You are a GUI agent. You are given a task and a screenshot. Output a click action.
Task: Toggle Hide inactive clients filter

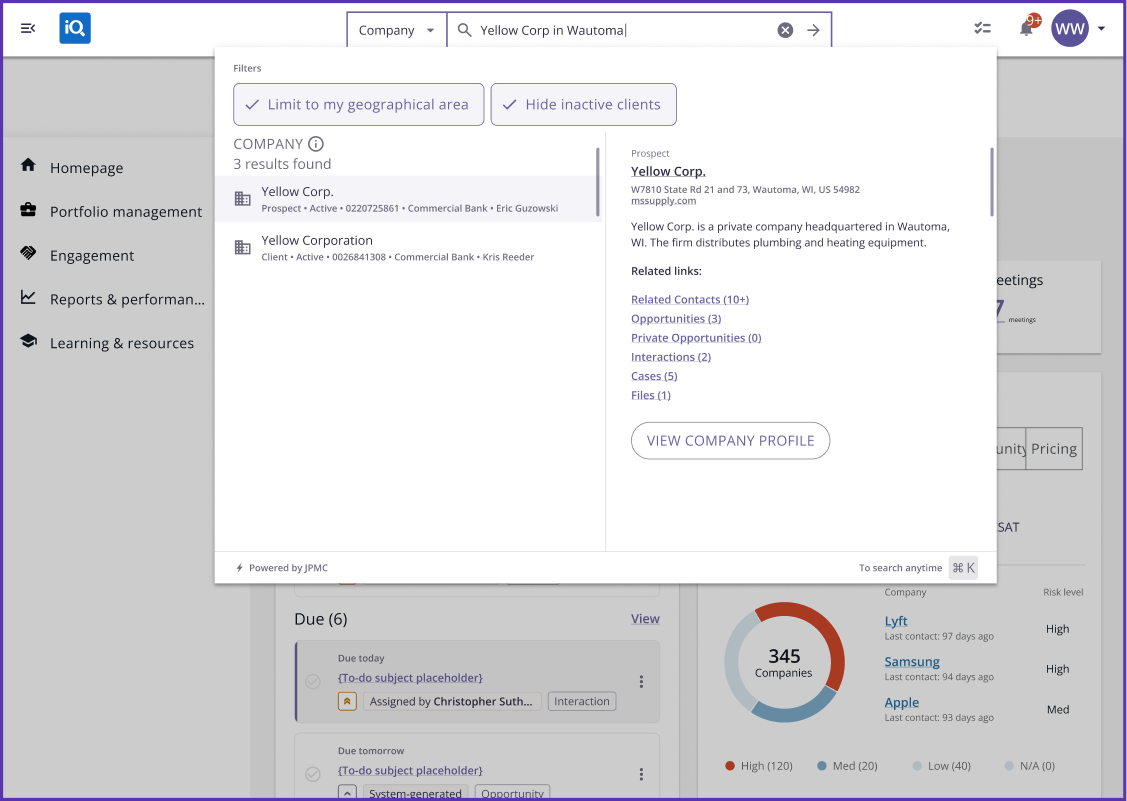(583, 104)
